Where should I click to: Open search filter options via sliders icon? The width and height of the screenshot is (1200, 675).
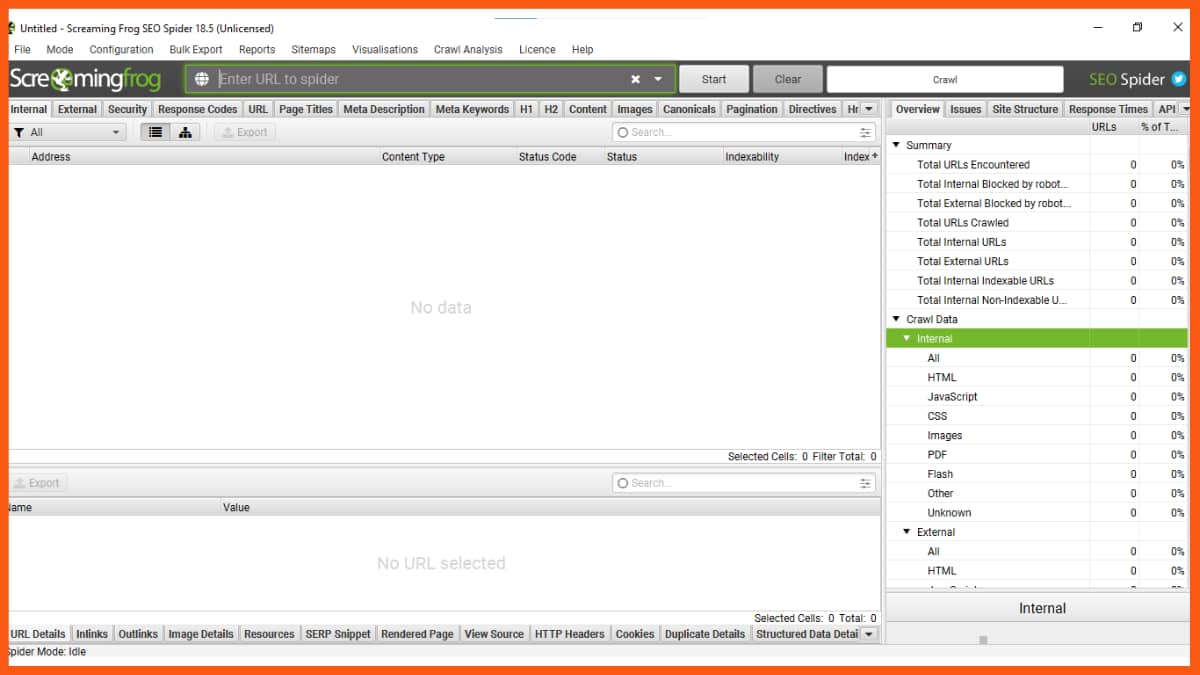(x=864, y=131)
